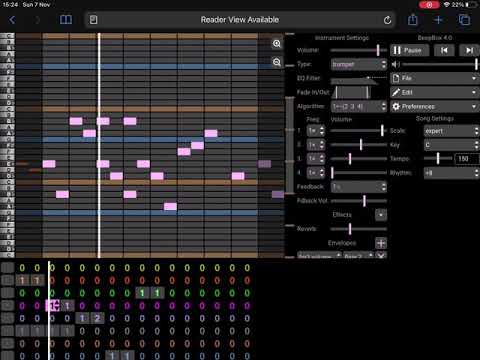Add a new envelope with plus button

point(381,243)
